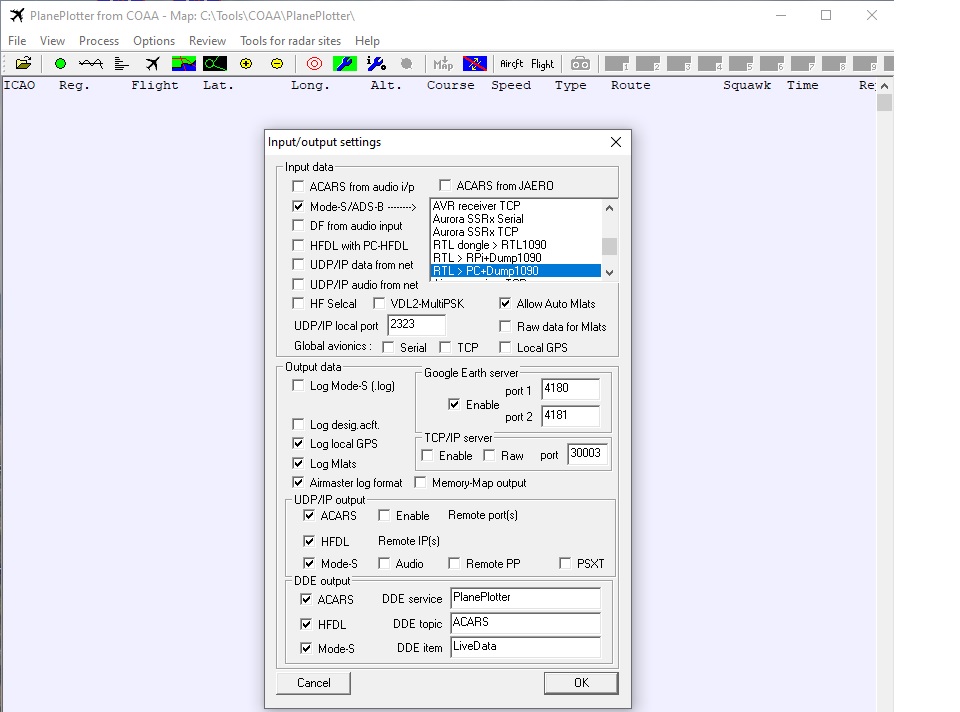
Task: Click receiver list scroll up arrow
Action: click(609, 208)
